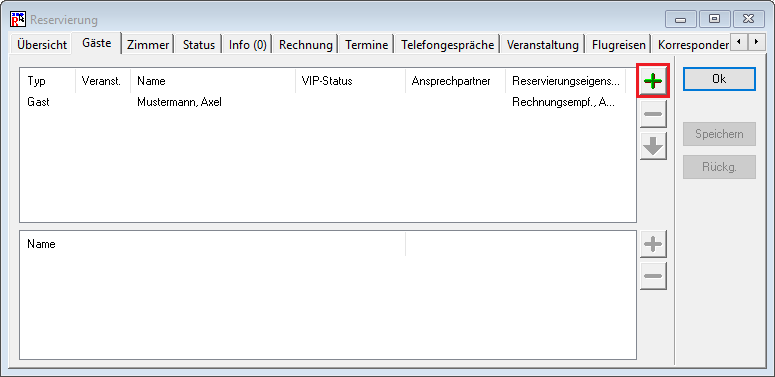Confirm with the Ok button
Screen dimensions: 775x377
[719, 79]
